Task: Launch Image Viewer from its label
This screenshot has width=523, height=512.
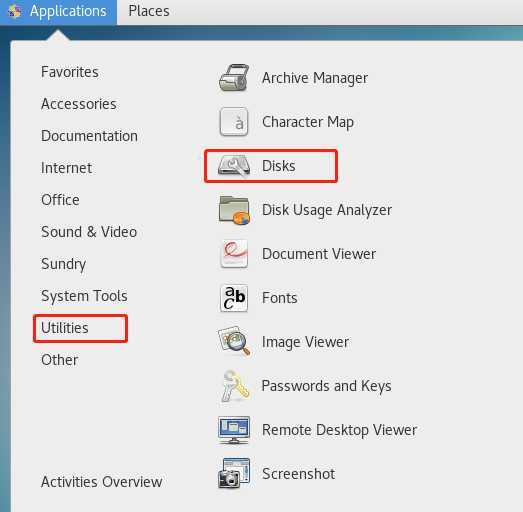Action: 305,342
